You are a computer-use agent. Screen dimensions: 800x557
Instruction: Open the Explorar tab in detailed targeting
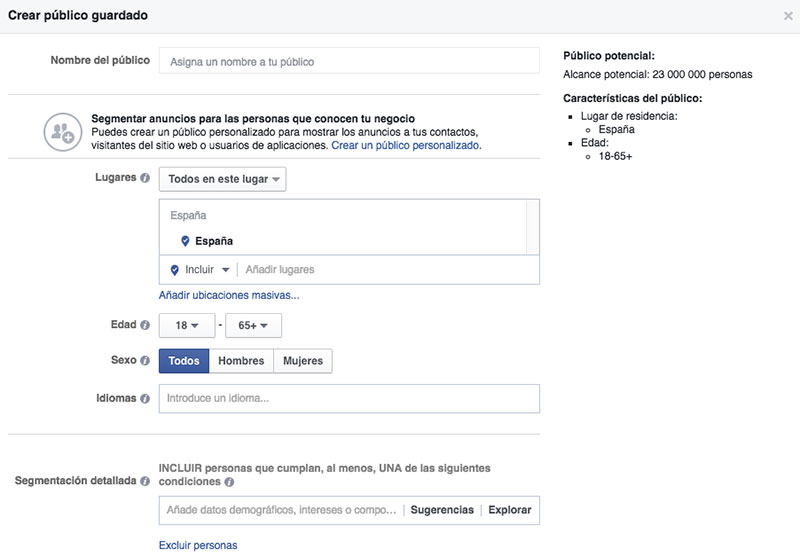click(x=510, y=510)
